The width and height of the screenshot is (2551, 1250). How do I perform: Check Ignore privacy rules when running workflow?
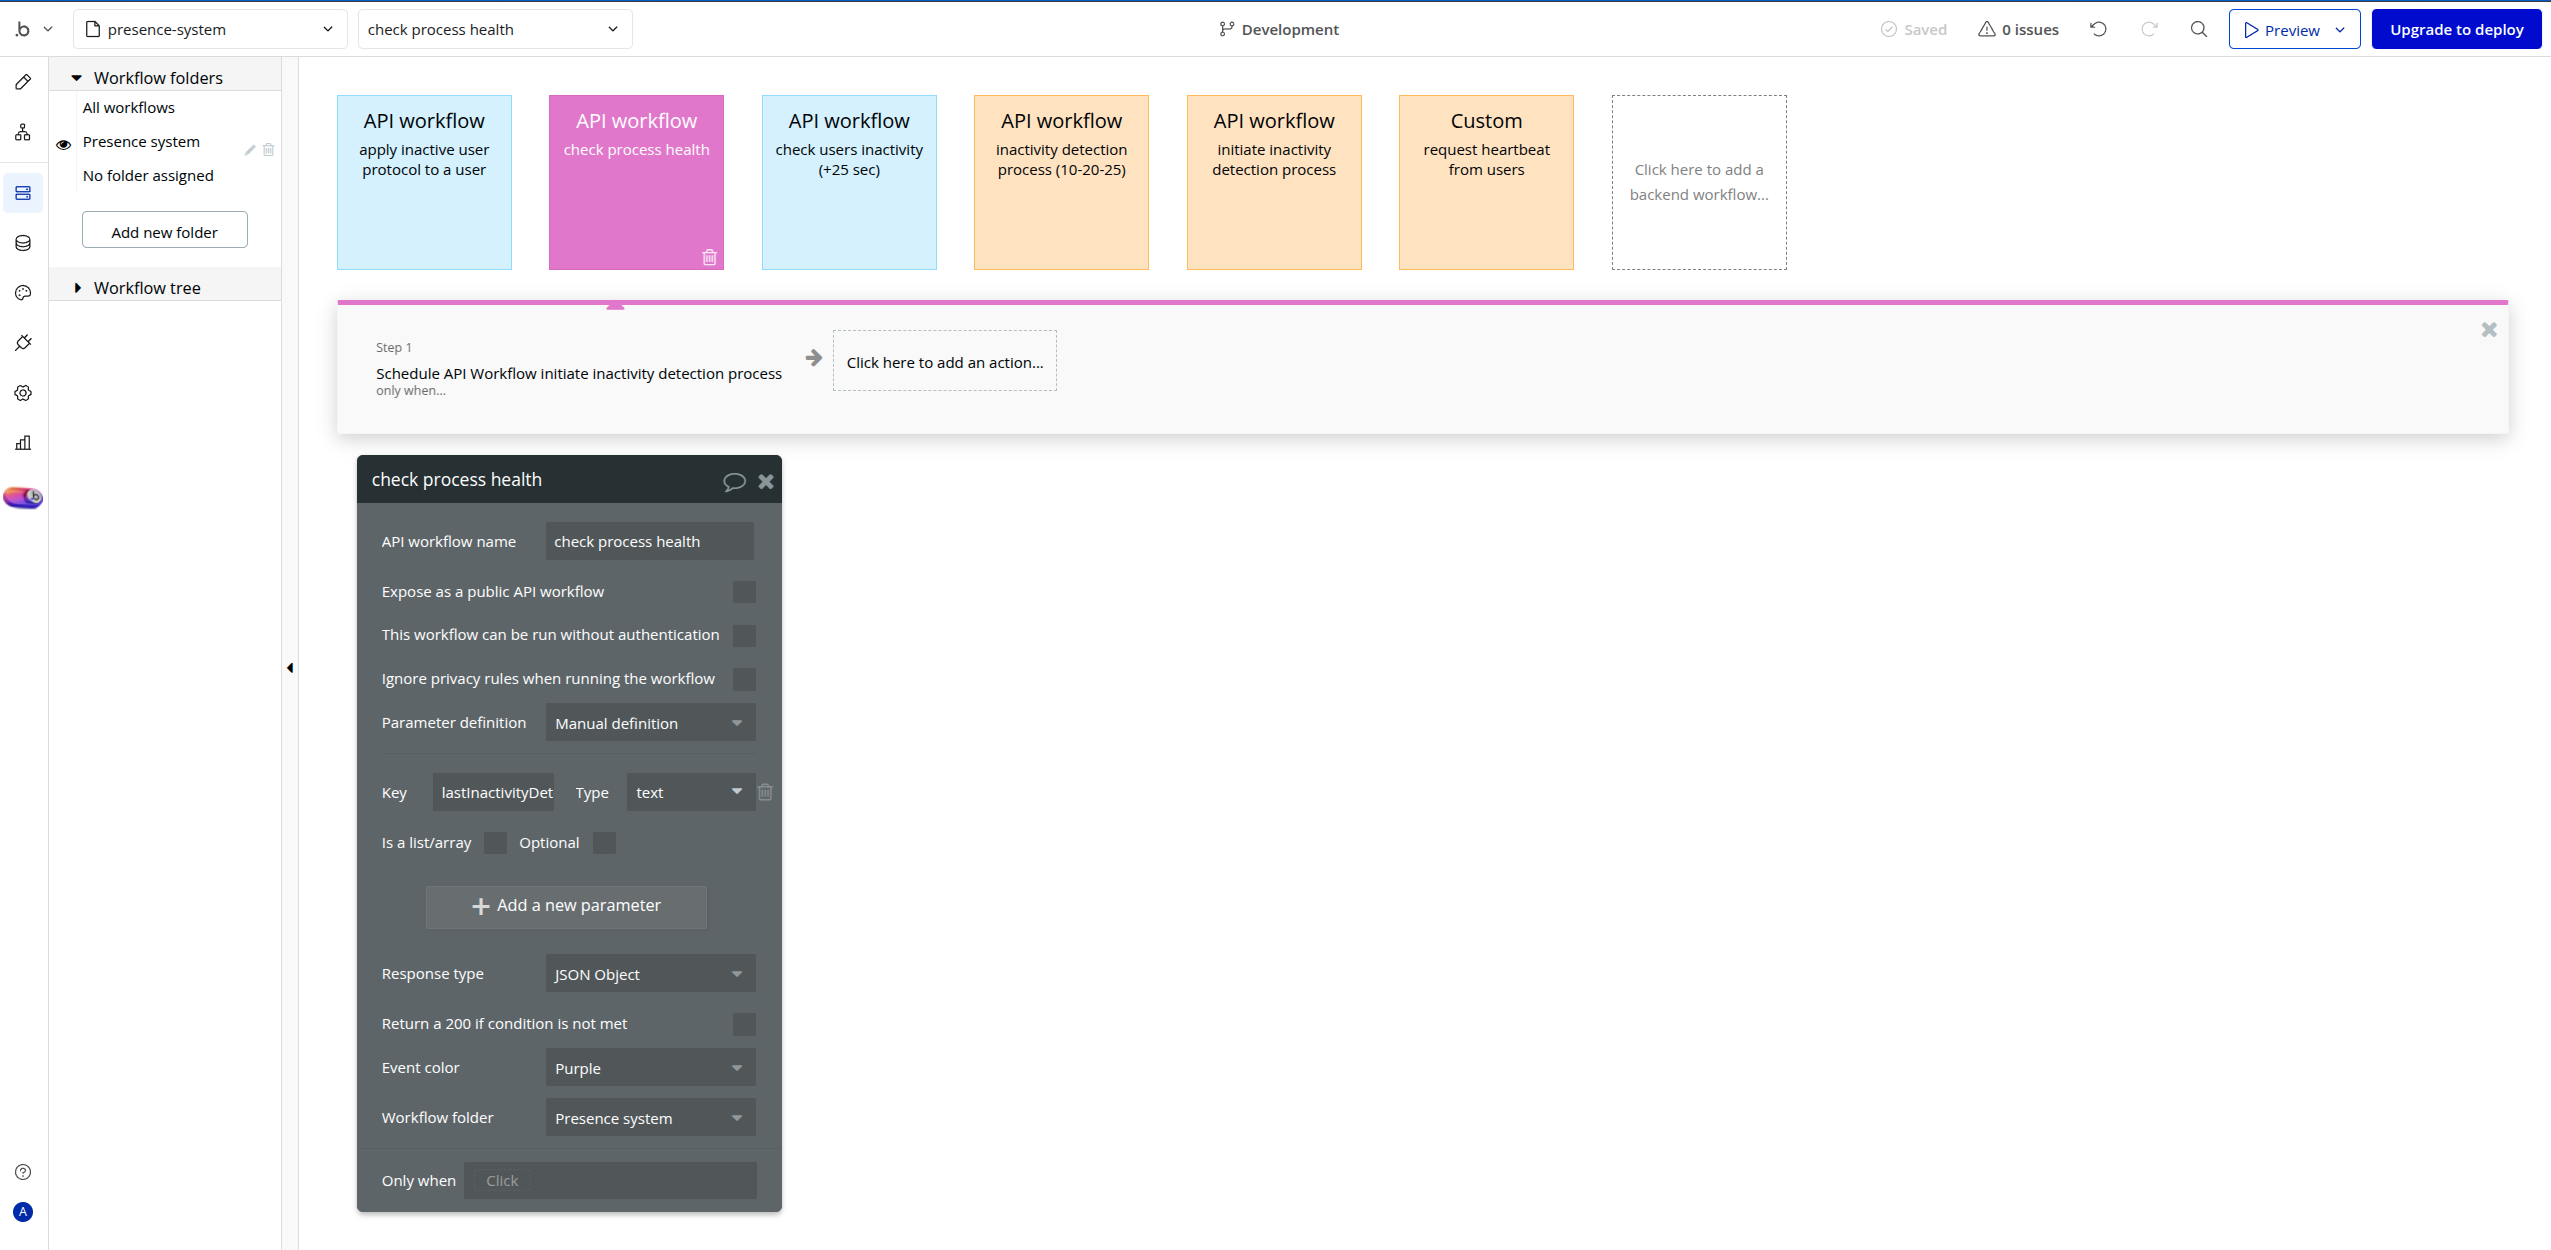(744, 679)
